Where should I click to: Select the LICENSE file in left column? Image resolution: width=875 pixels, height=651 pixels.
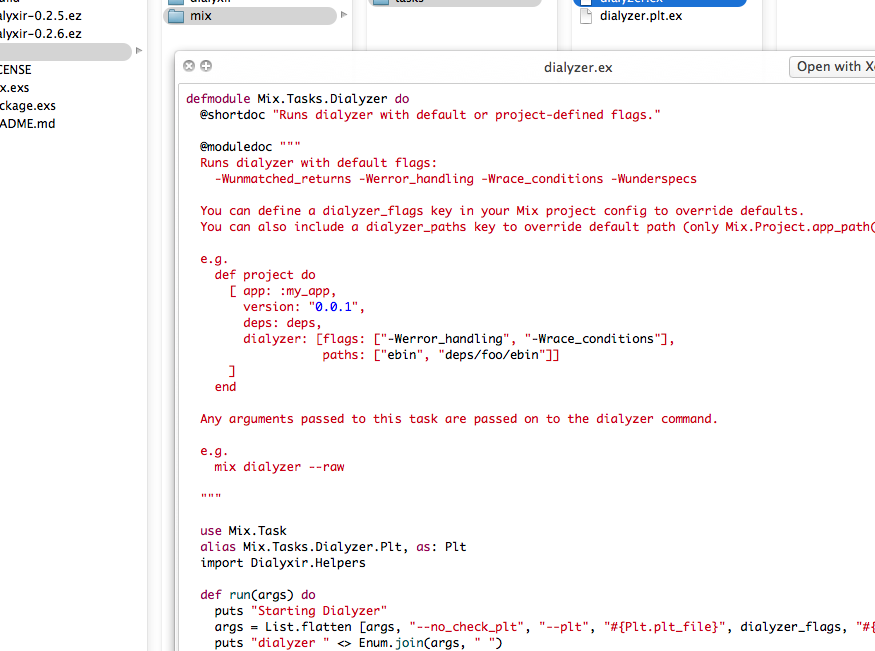[x=16, y=70]
